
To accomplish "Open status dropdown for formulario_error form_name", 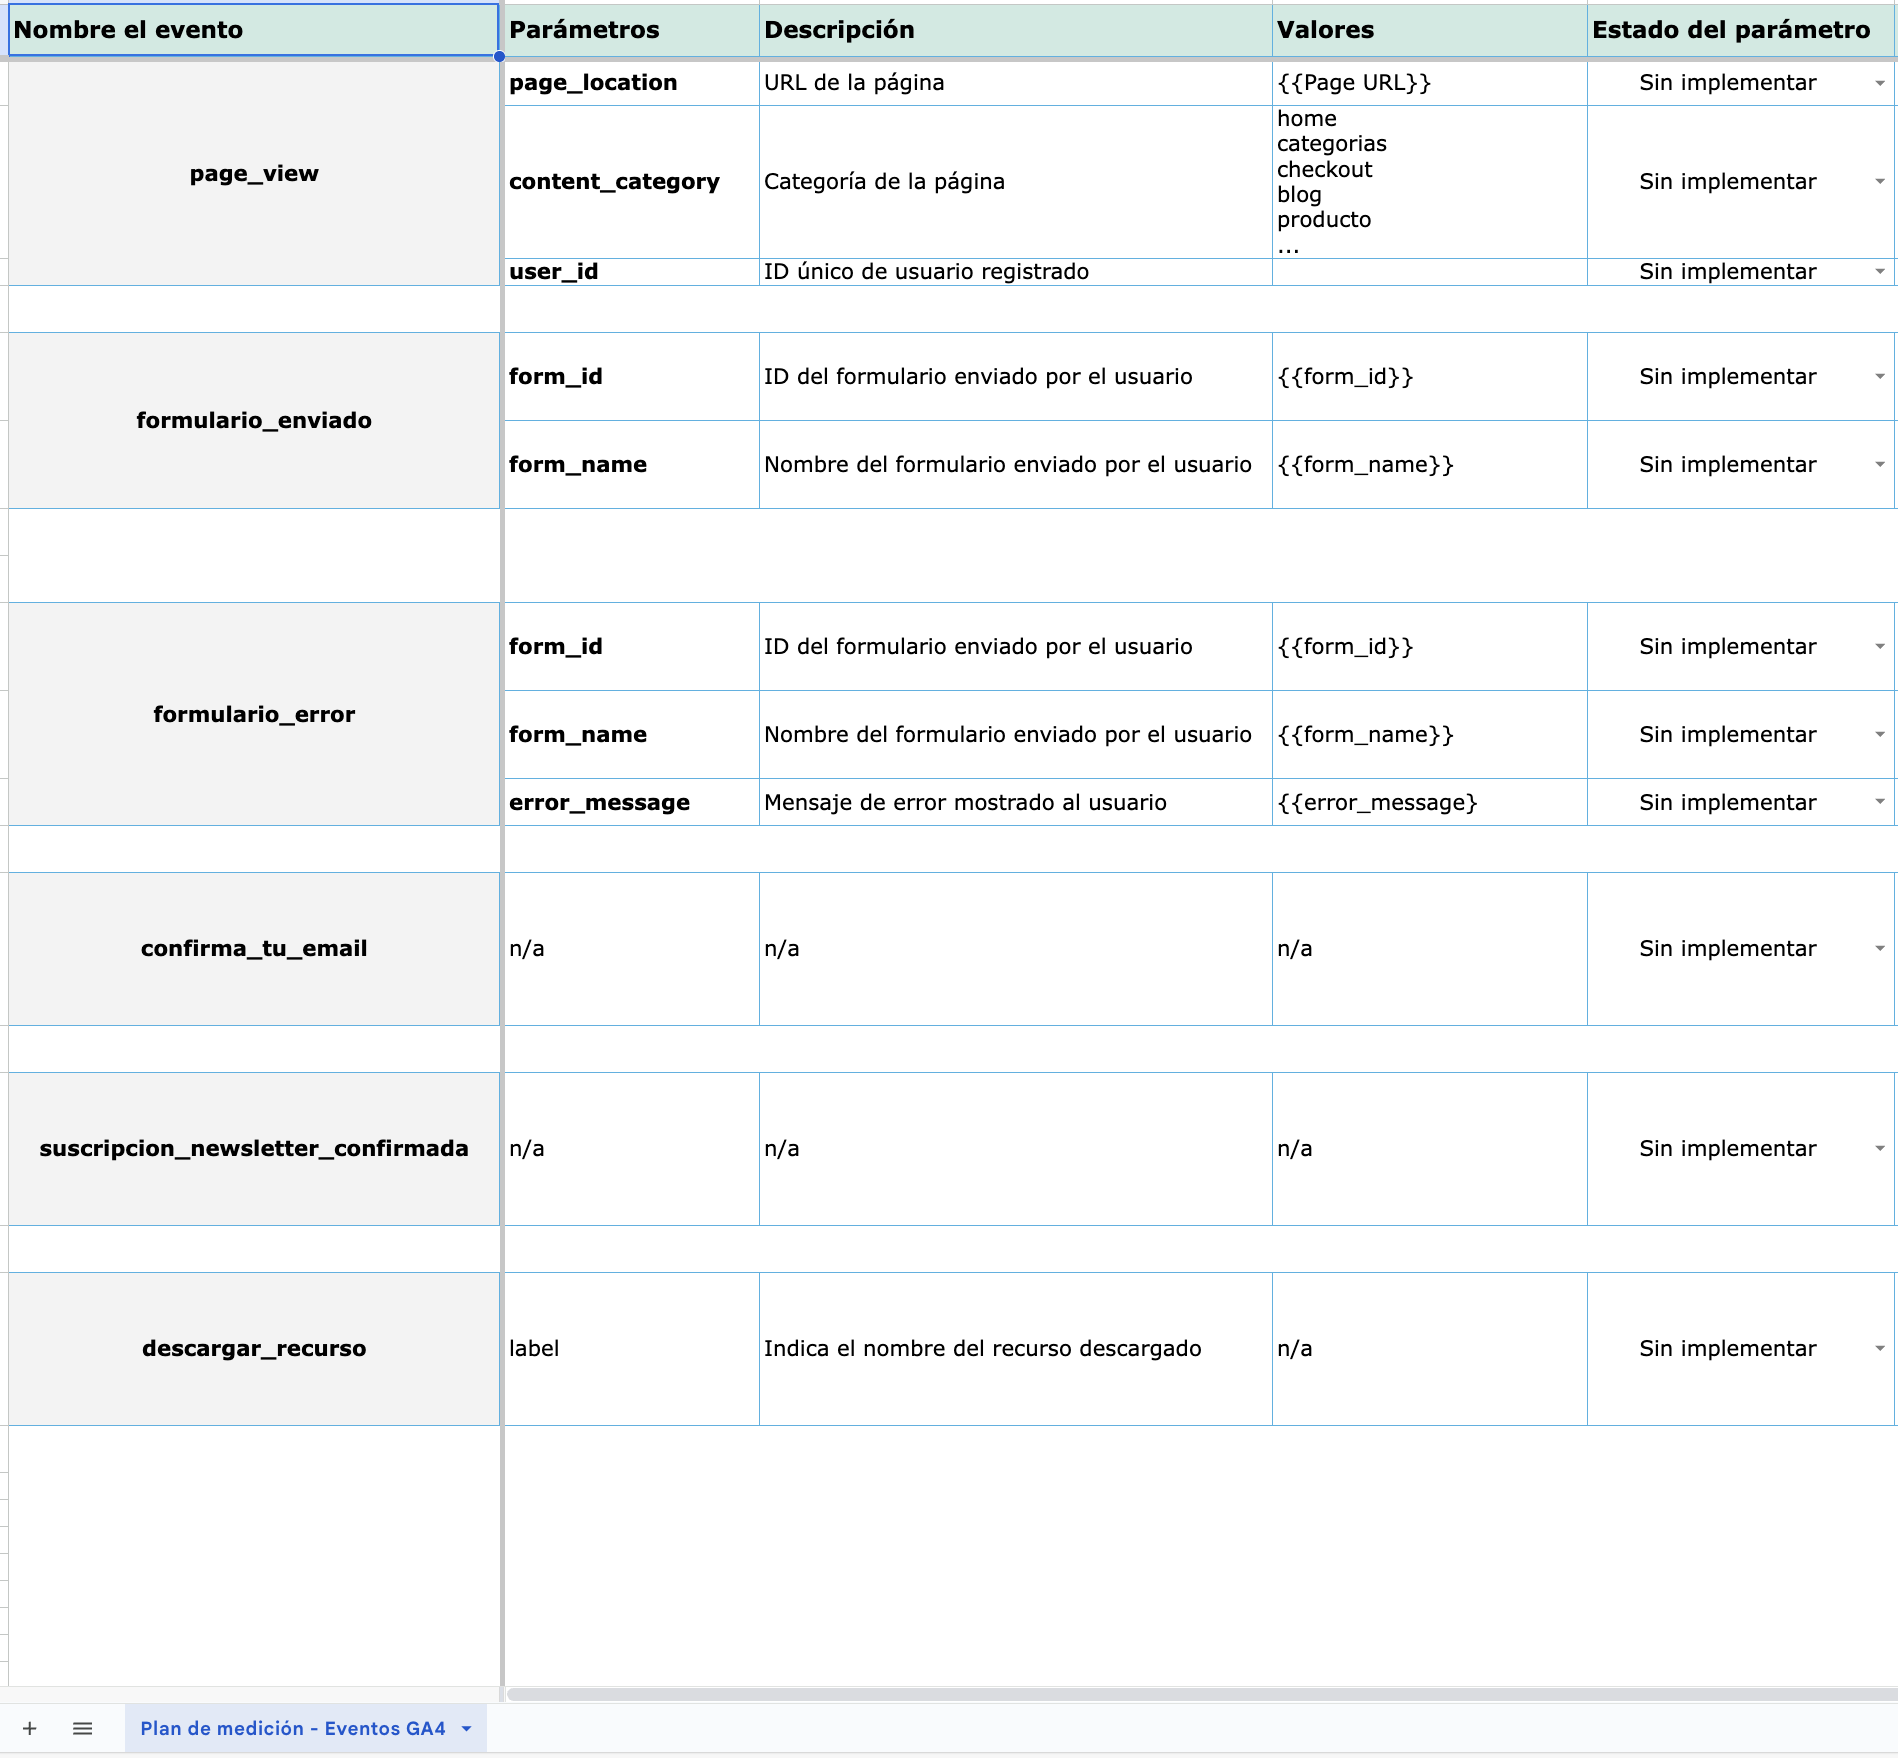I will [x=1880, y=735].
